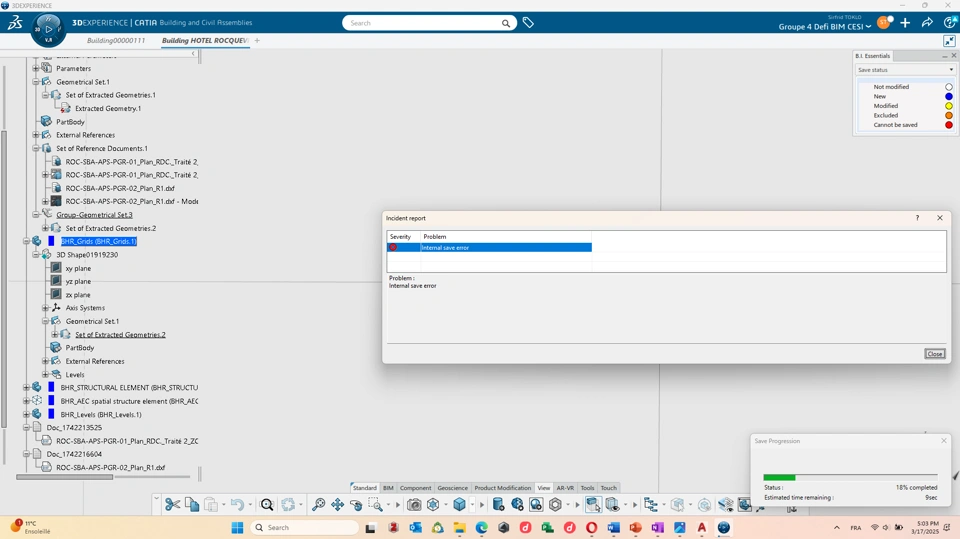The height and width of the screenshot is (539, 960).
Task: Click the tag icon beside search bar
Action: click(x=528, y=23)
